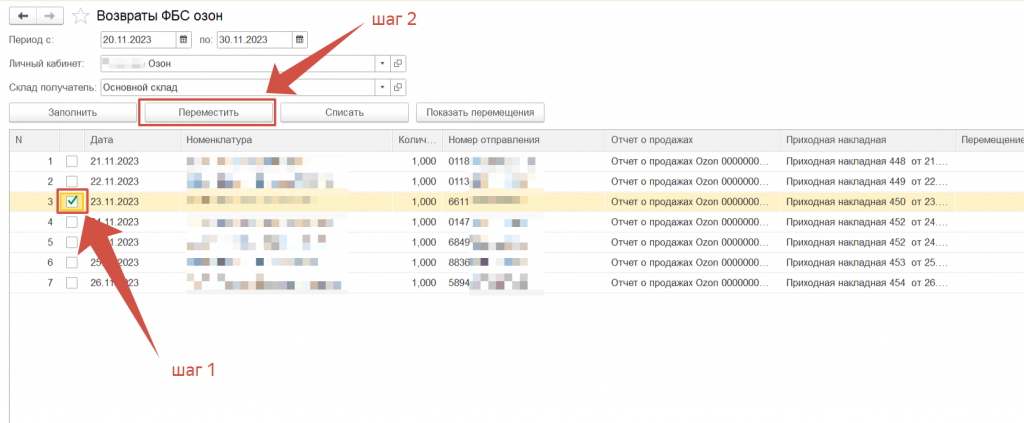This screenshot has width=1024, height=423.
Task: Click the Показать перемещения button
Action: pos(480,113)
